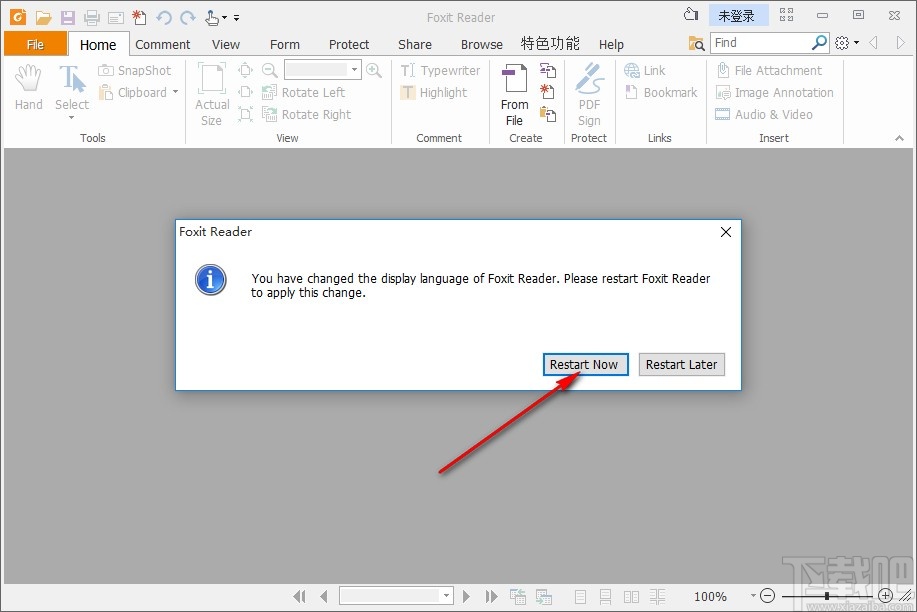This screenshot has height=612, width=917.
Task: Click the SnapShot tool
Action: click(x=135, y=71)
